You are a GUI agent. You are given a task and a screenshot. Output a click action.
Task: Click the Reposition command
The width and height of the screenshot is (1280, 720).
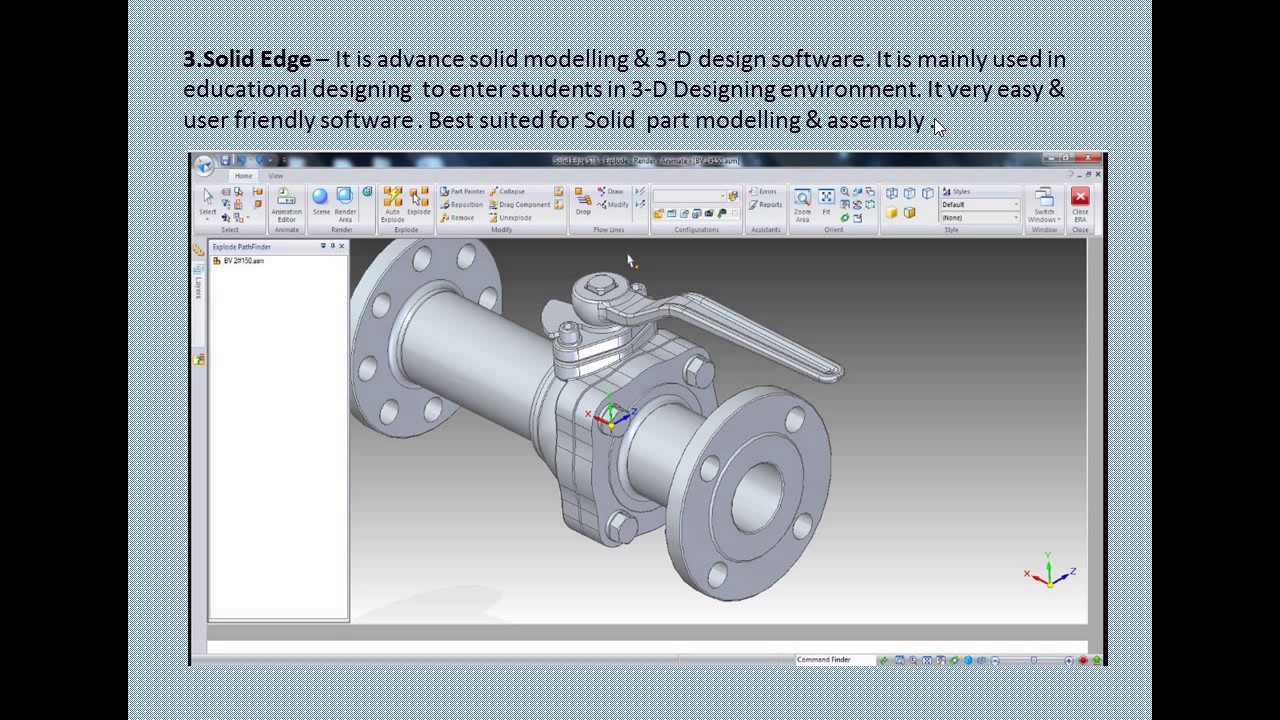(461, 204)
